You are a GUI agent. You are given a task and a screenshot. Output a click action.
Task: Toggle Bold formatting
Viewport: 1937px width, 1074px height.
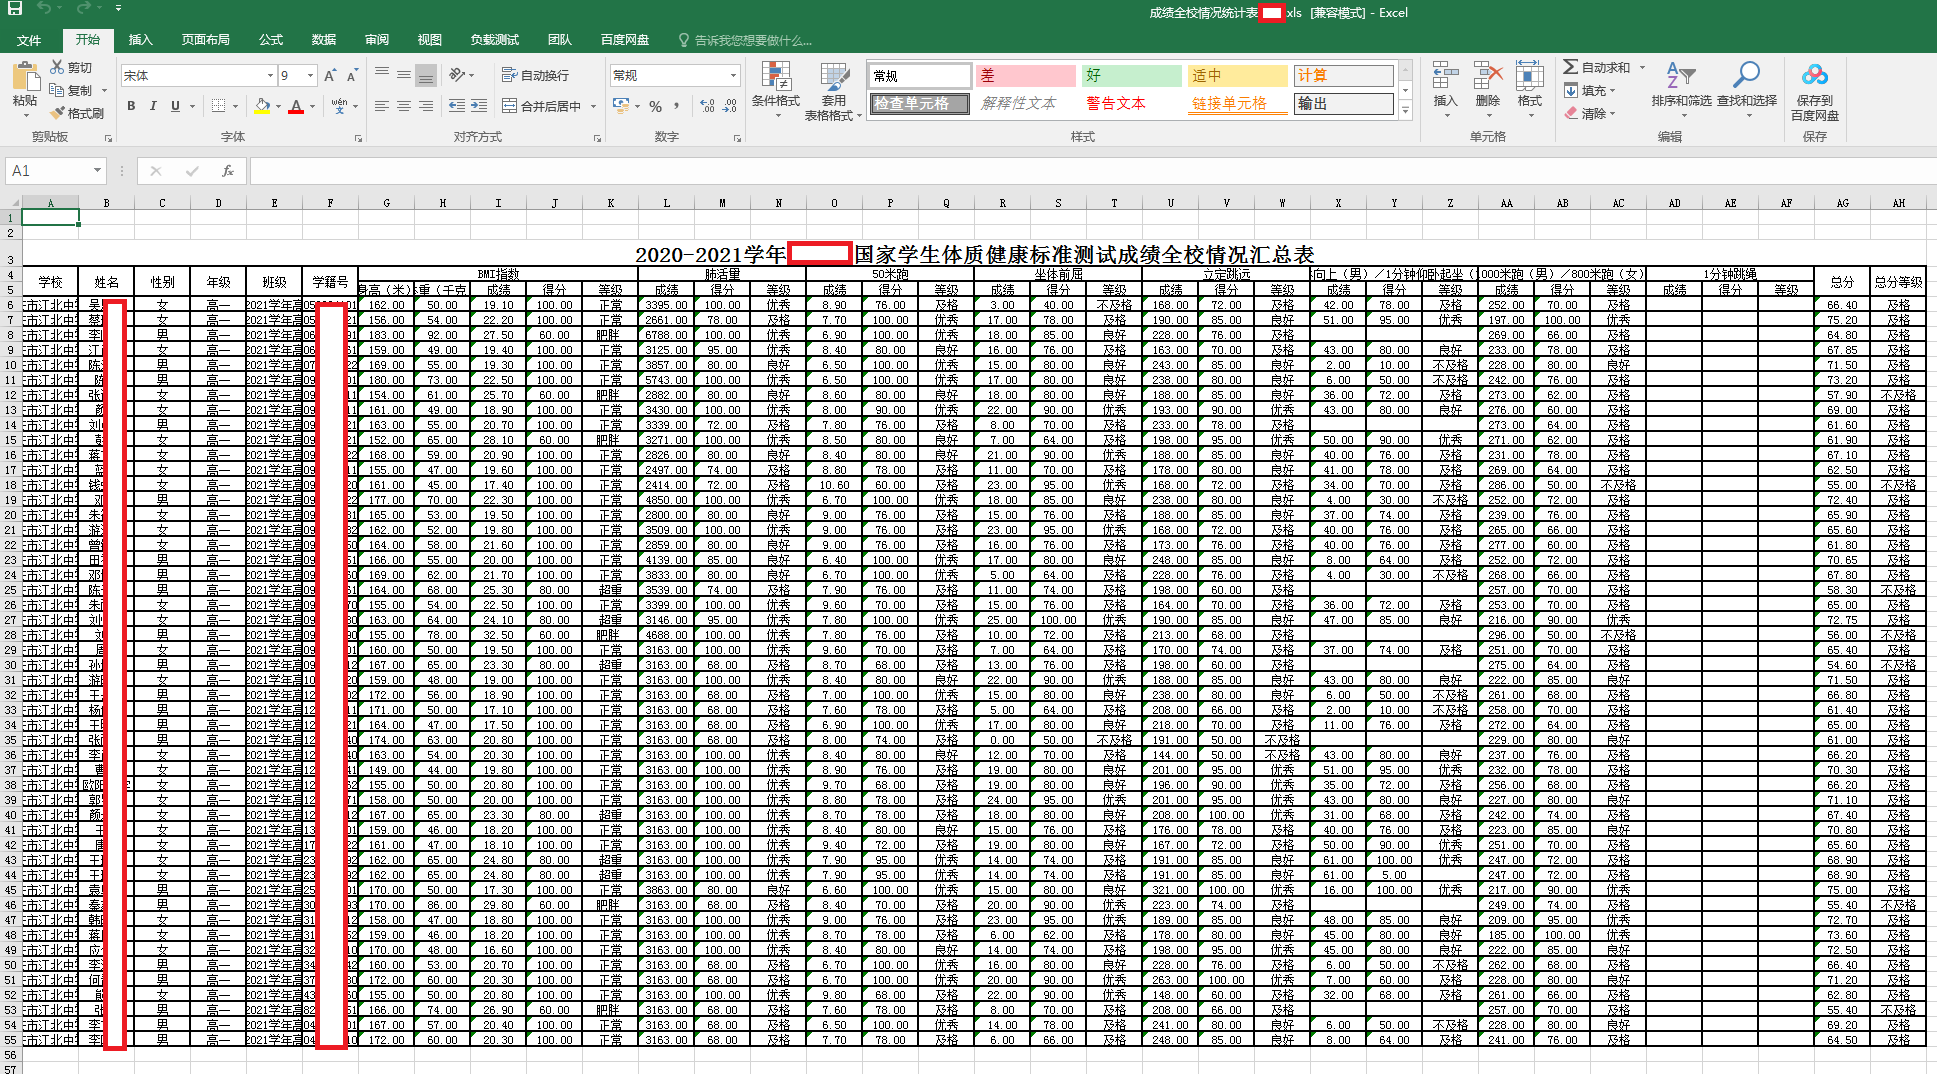pyautogui.click(x=131, y=106)
